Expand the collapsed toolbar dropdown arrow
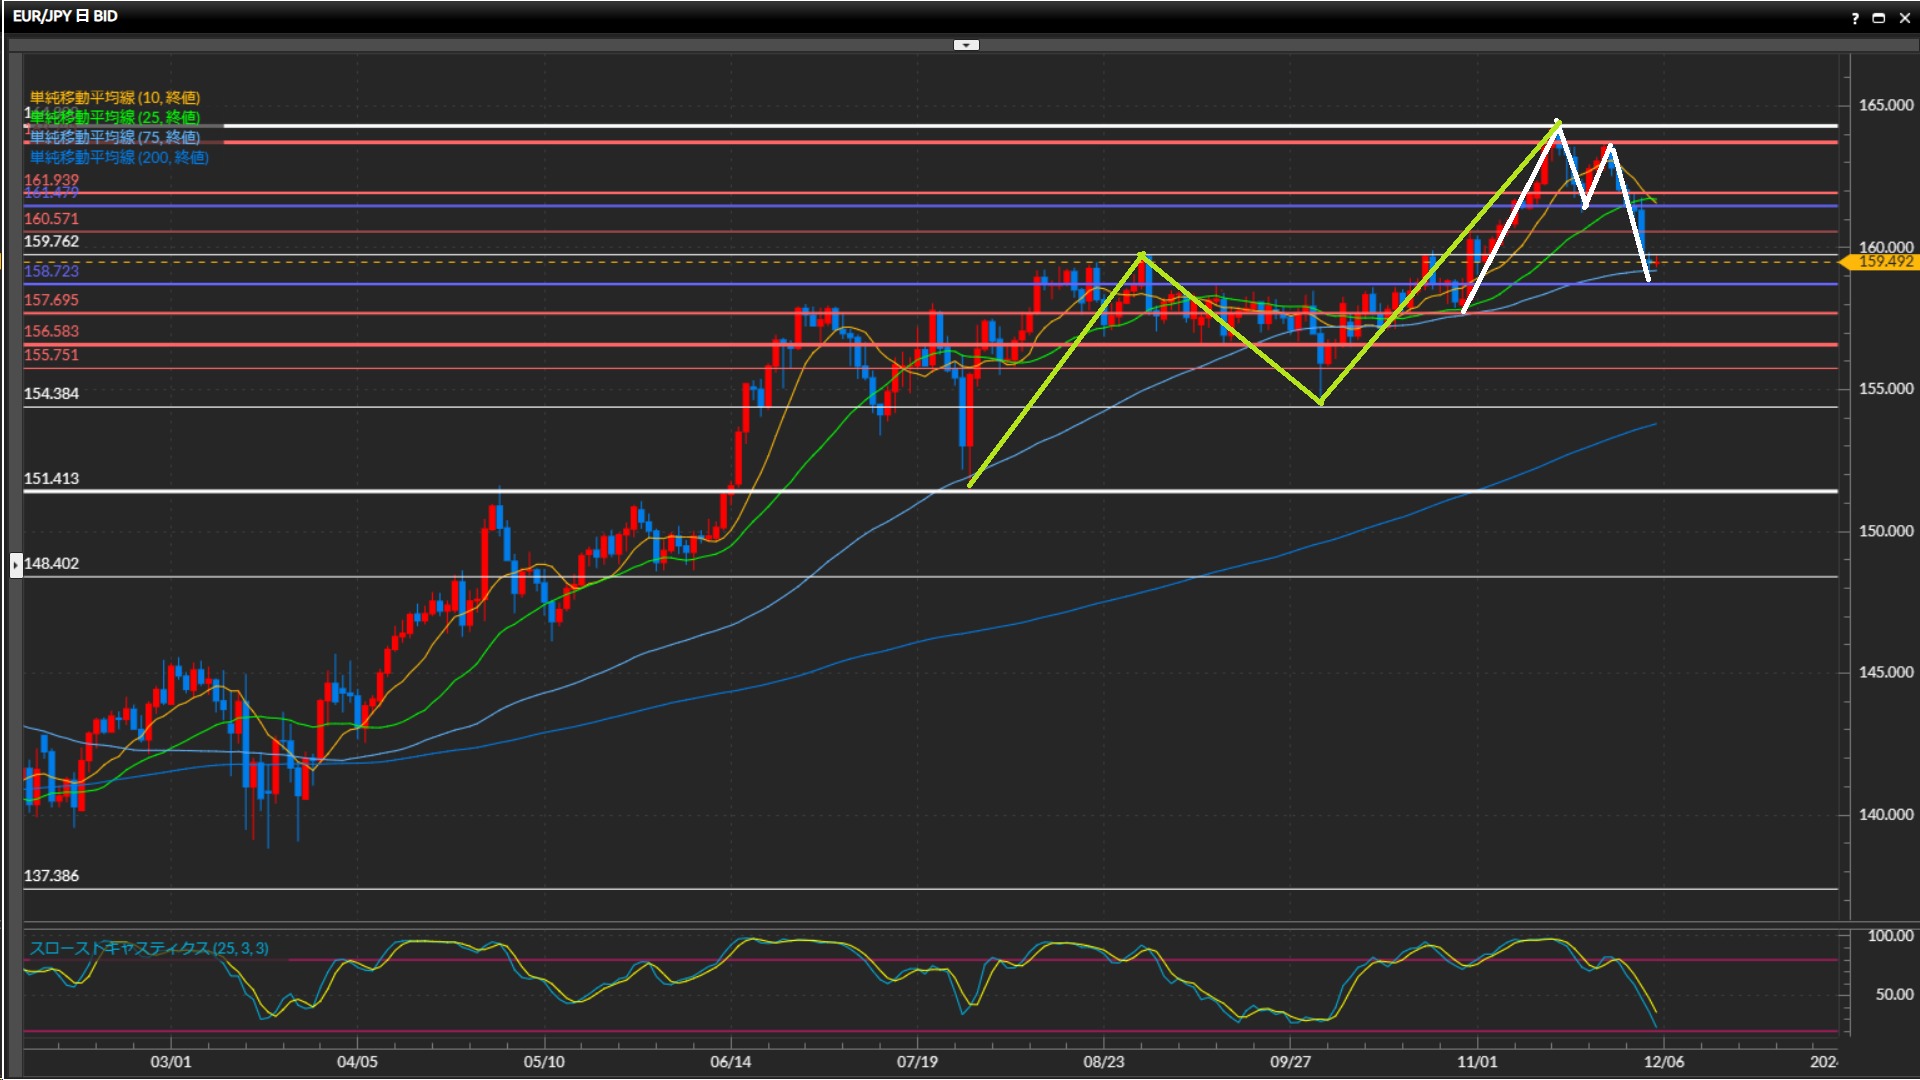Viewport: 1920px width, 1080px height. click(966, 45)
